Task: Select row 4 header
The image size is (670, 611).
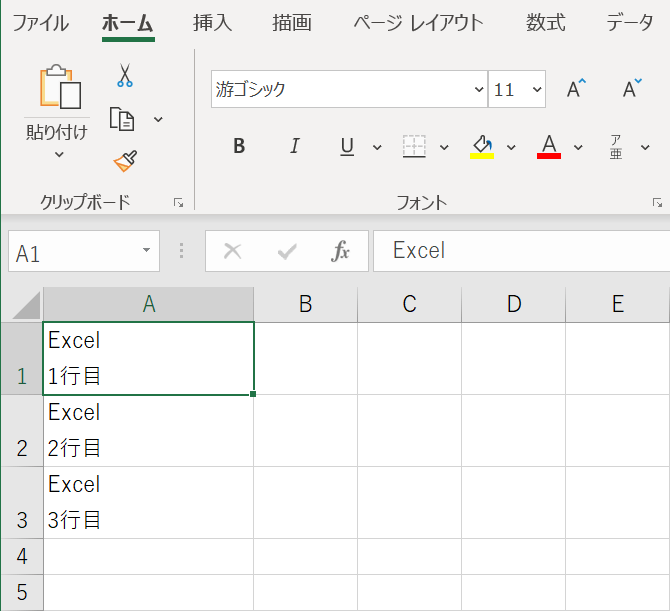Action: [x=22, y=556]
